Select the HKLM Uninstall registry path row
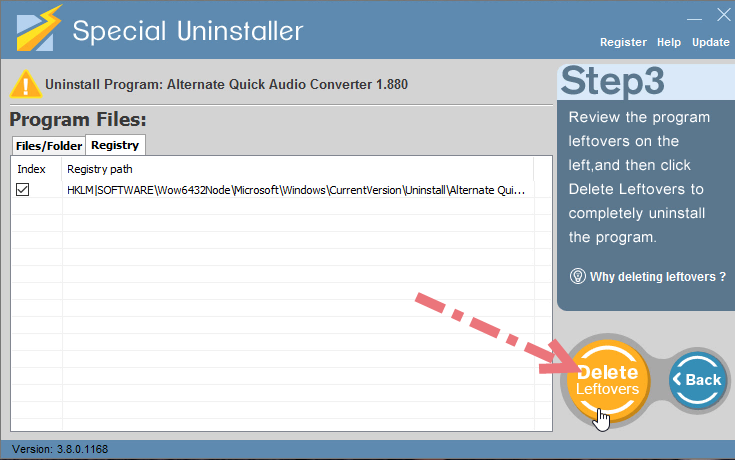735x460 pixels. click(x=272, y=190)
